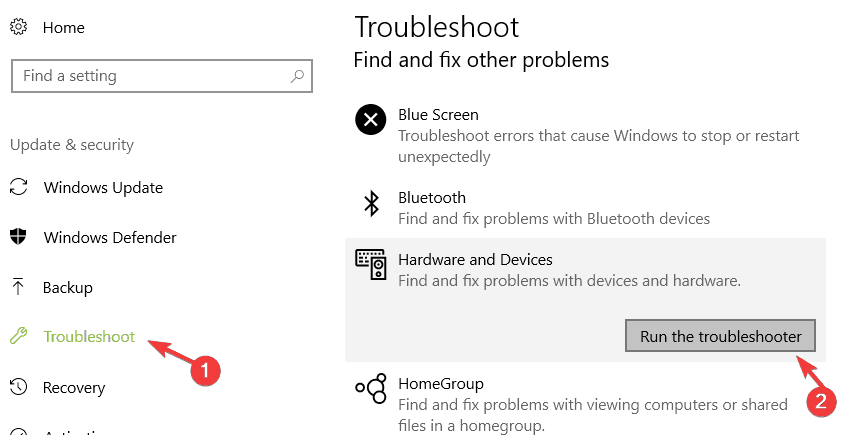Go to Windows Defender section
Screen dimensions: 849x435
click(110, 238)
